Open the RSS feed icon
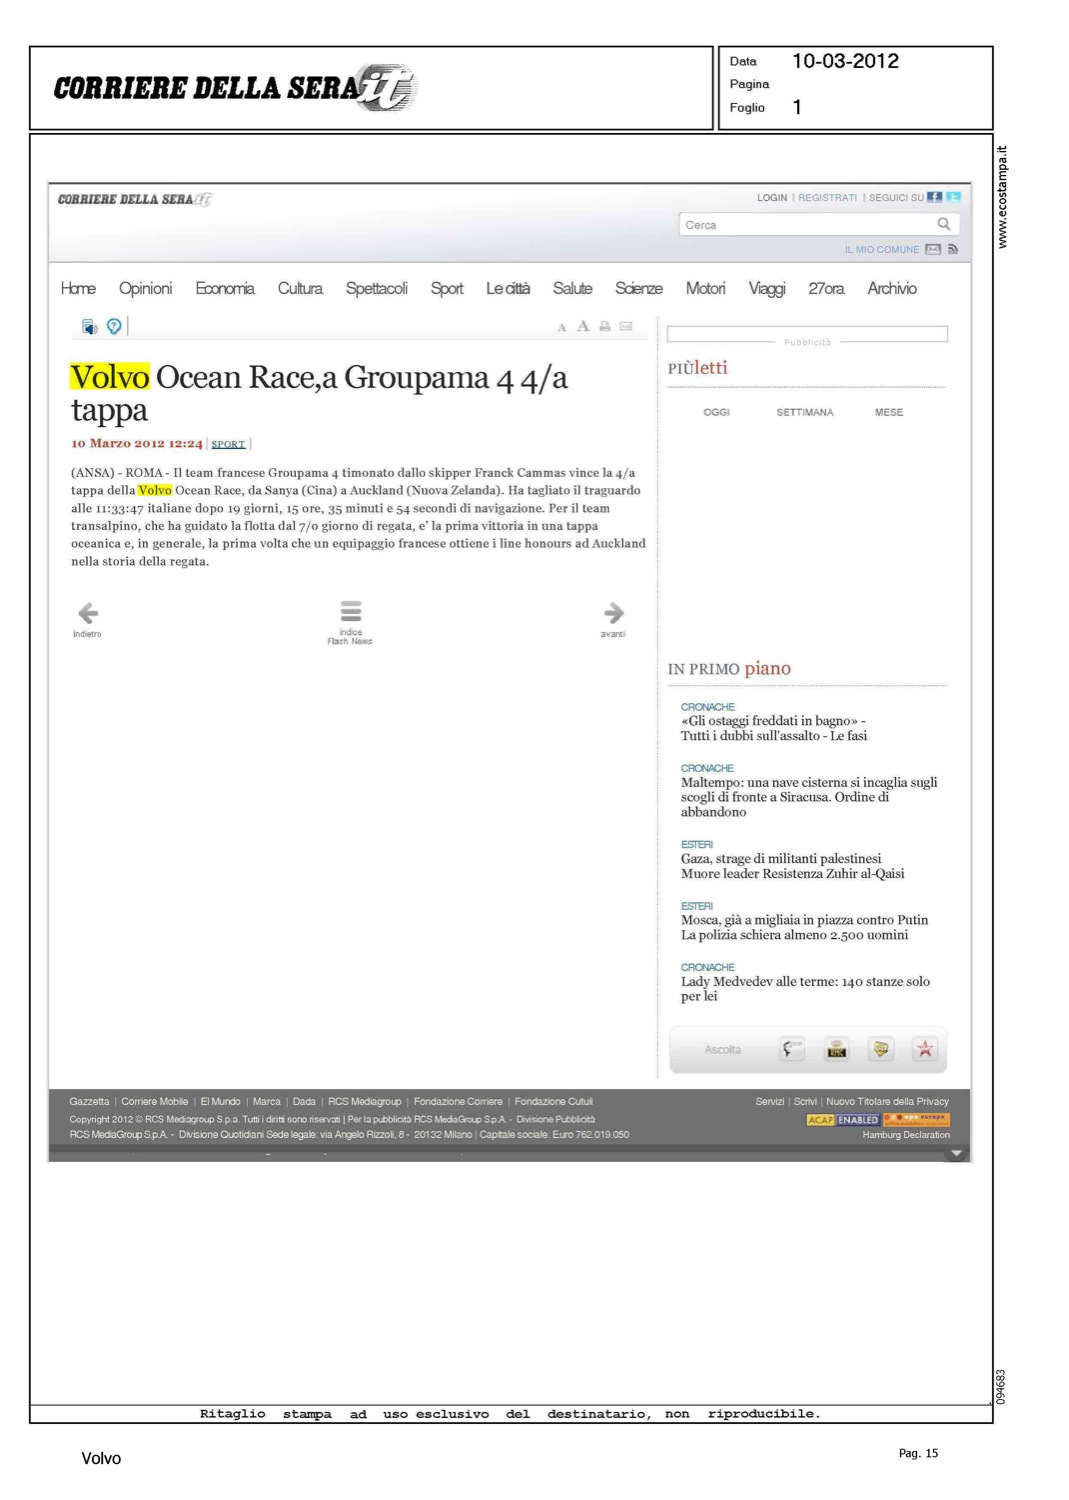Viewport: 1069px width, 1500px height. coord(953,249)
